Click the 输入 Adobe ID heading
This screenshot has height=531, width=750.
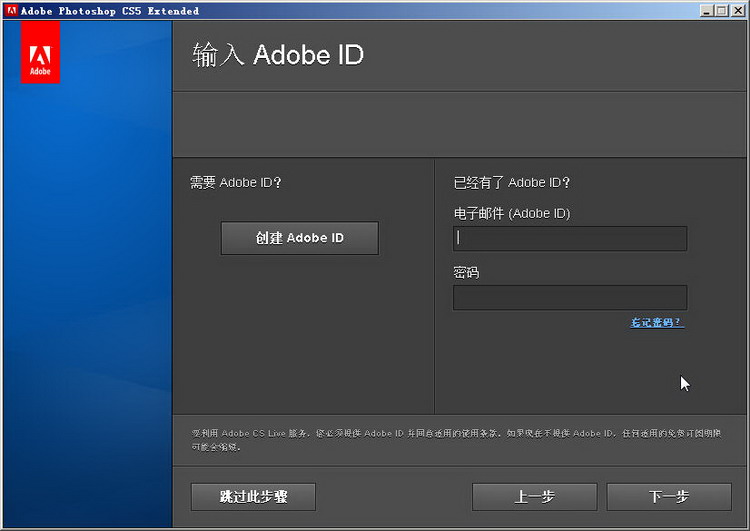pos(278,55)
